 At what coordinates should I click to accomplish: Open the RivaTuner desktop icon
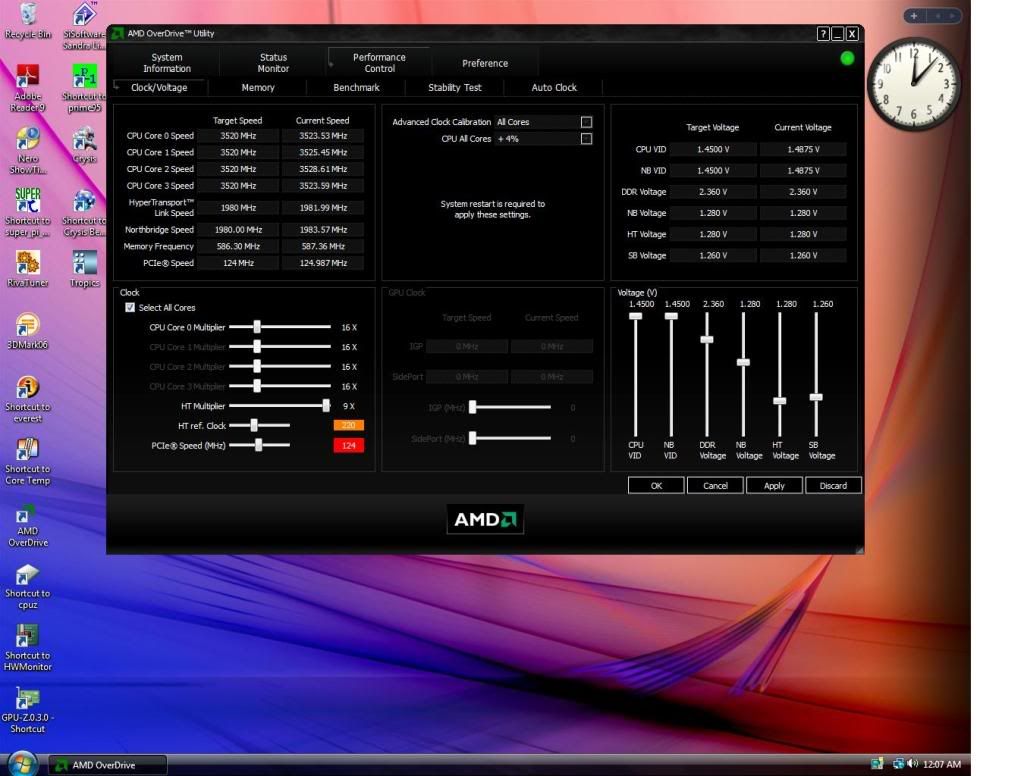click(27, 269)
